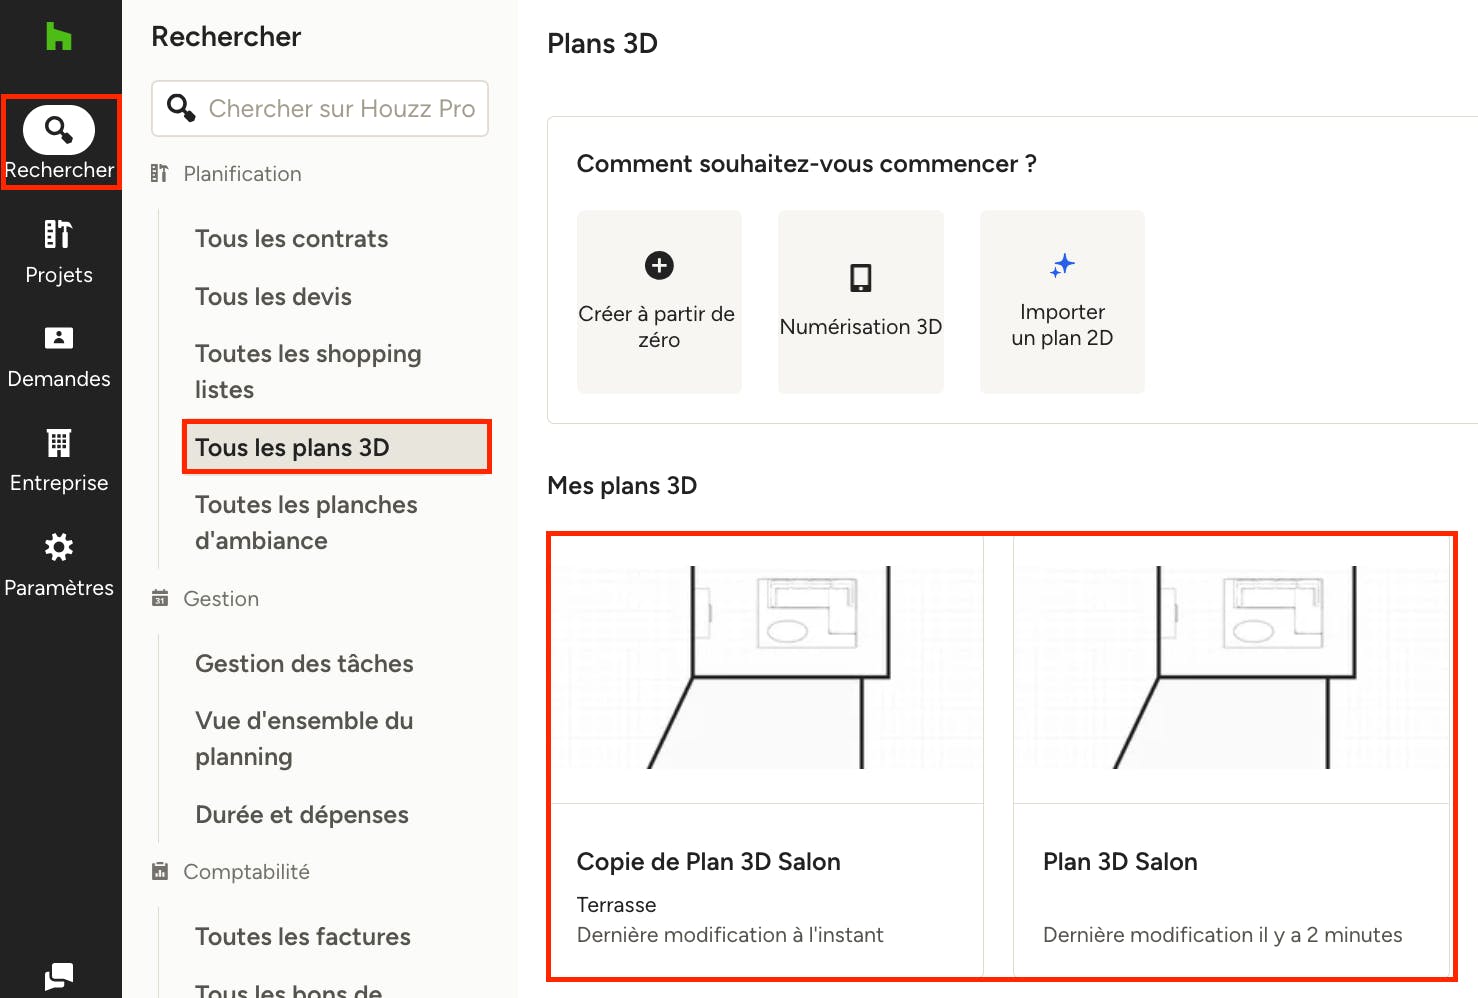Open the chat bubbles icon at bottom
The image size is (1478, 998).
click(59, 976)
